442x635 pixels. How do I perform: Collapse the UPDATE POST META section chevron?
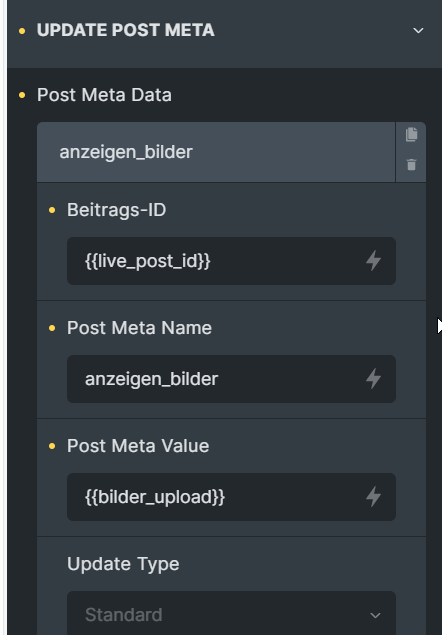point(418,30)
